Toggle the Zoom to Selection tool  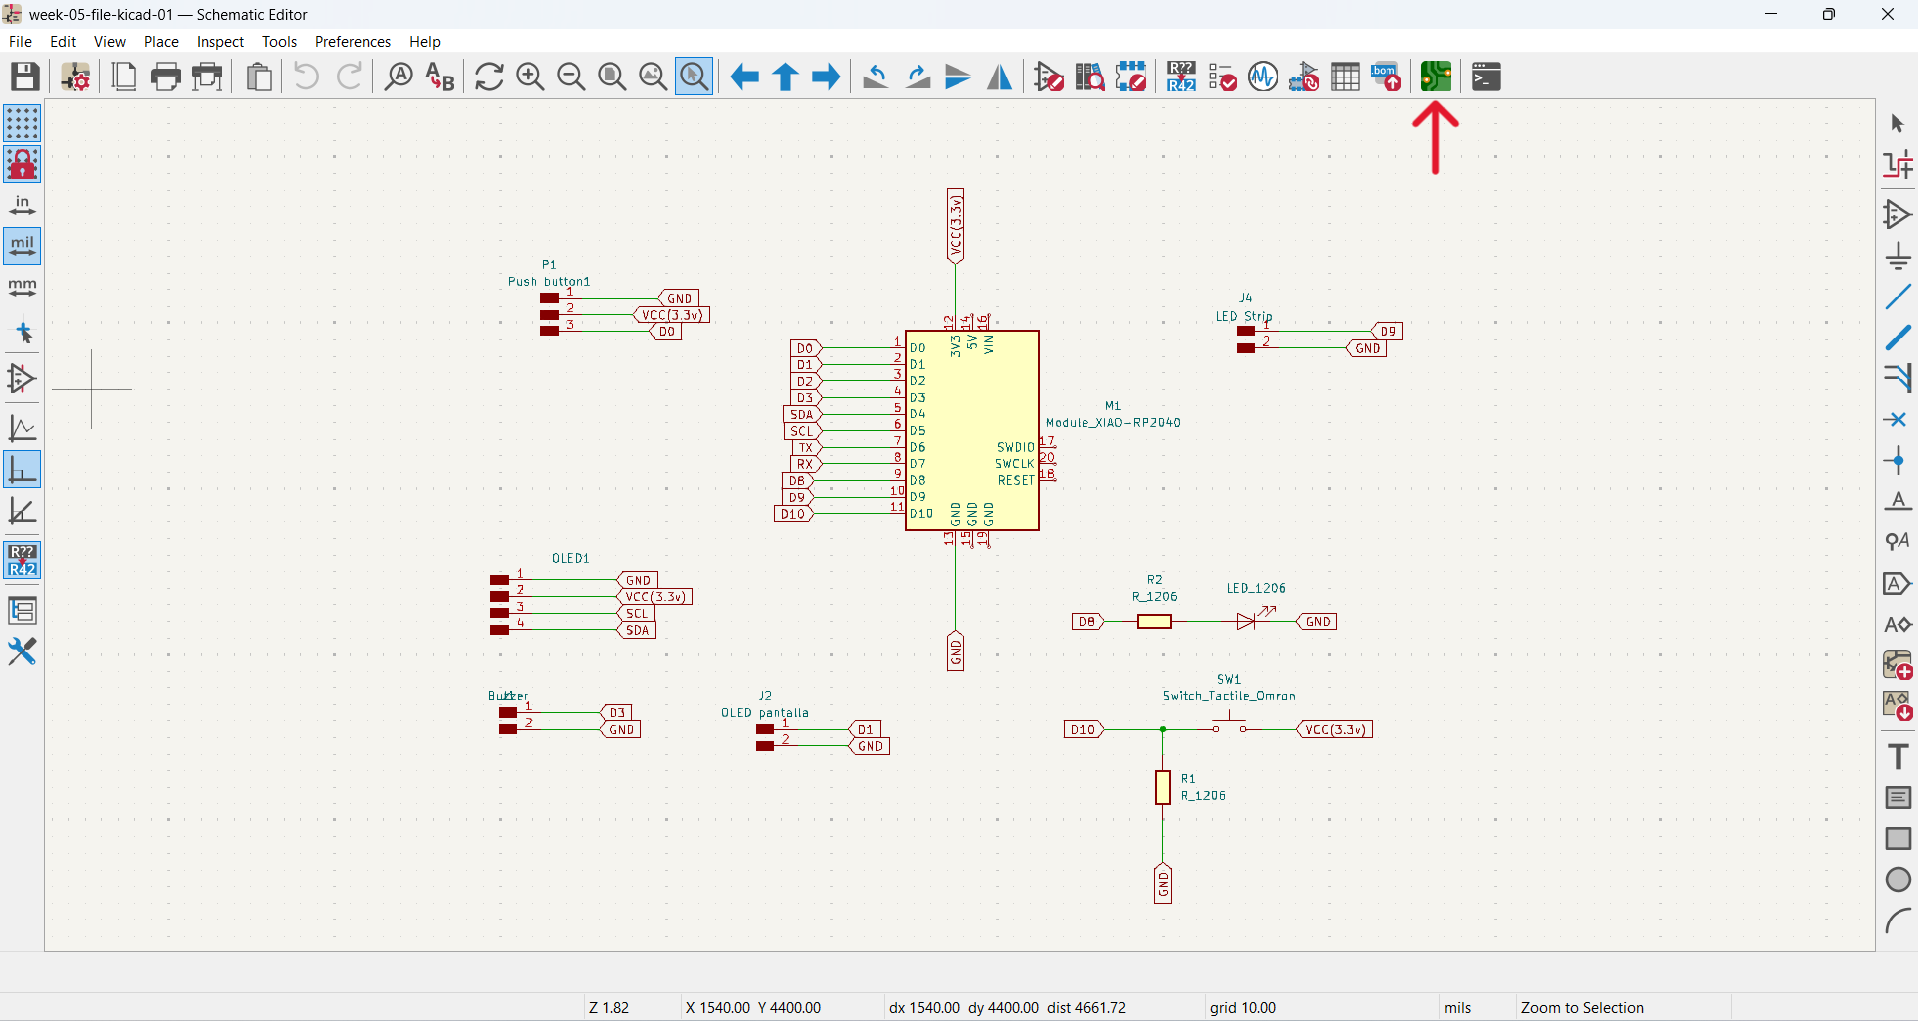[x=694, y=76]
